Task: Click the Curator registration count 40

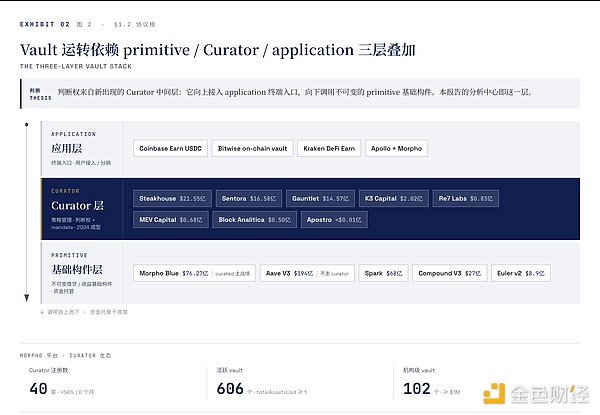Action: 38,389
